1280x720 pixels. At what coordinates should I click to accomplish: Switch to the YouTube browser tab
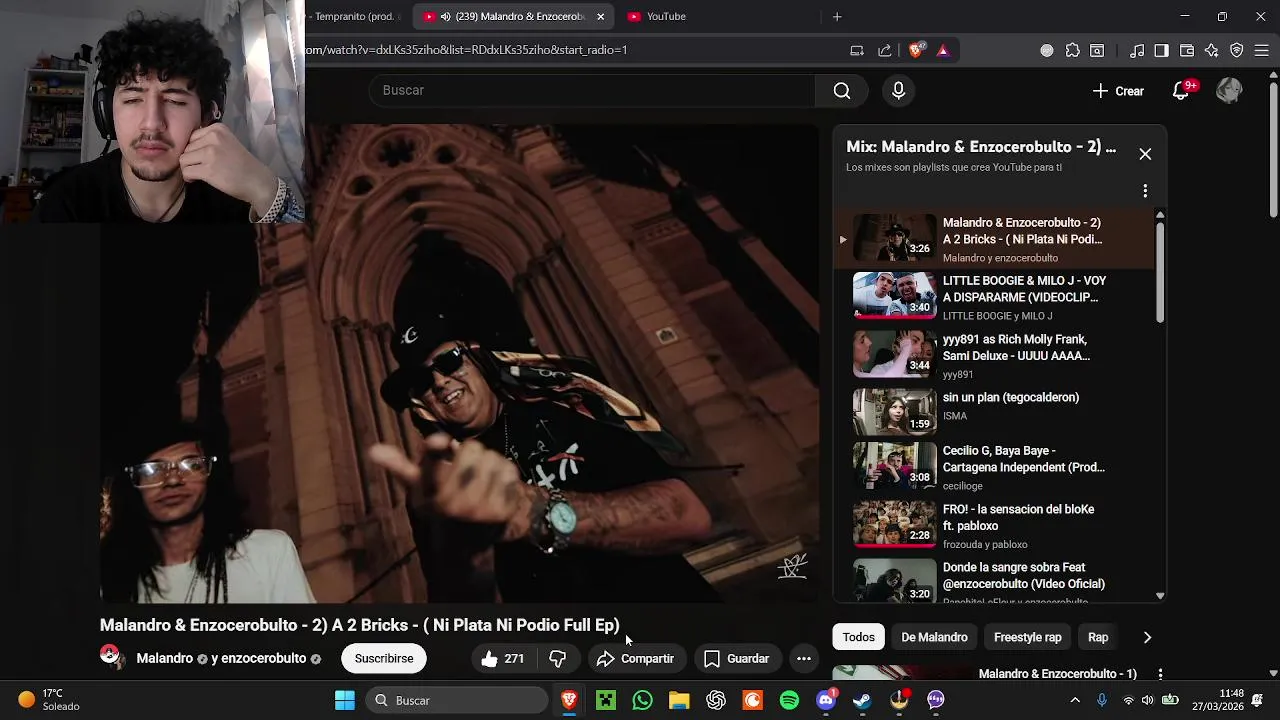[x=666, y=17]
